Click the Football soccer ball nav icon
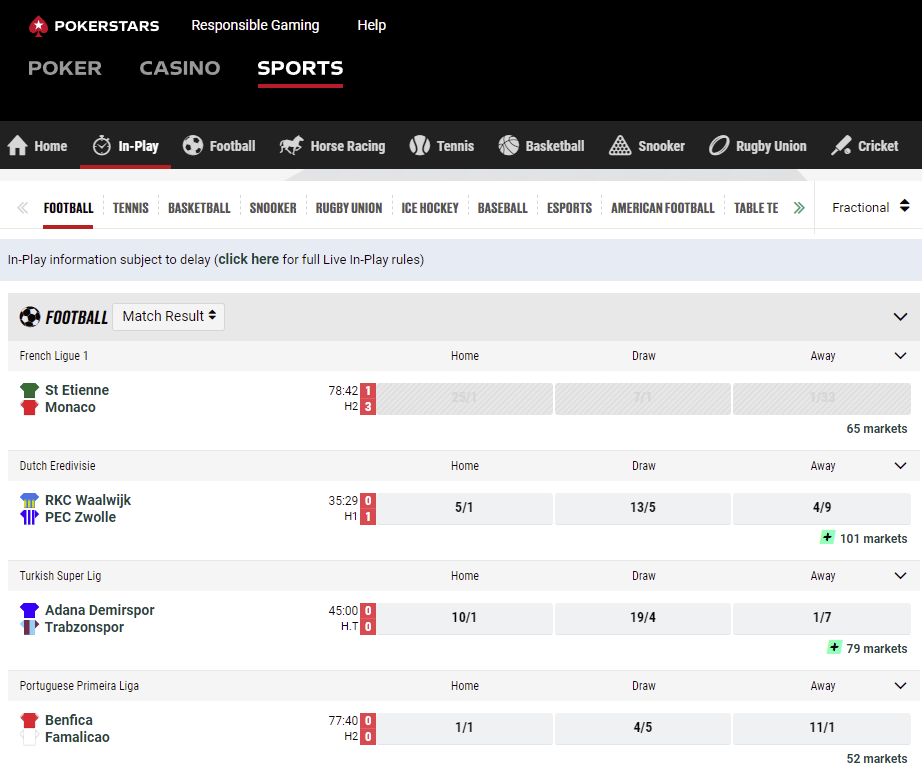The height and width of the screenshot is (772, 922). pyautogui.click(x=193, y=145)
